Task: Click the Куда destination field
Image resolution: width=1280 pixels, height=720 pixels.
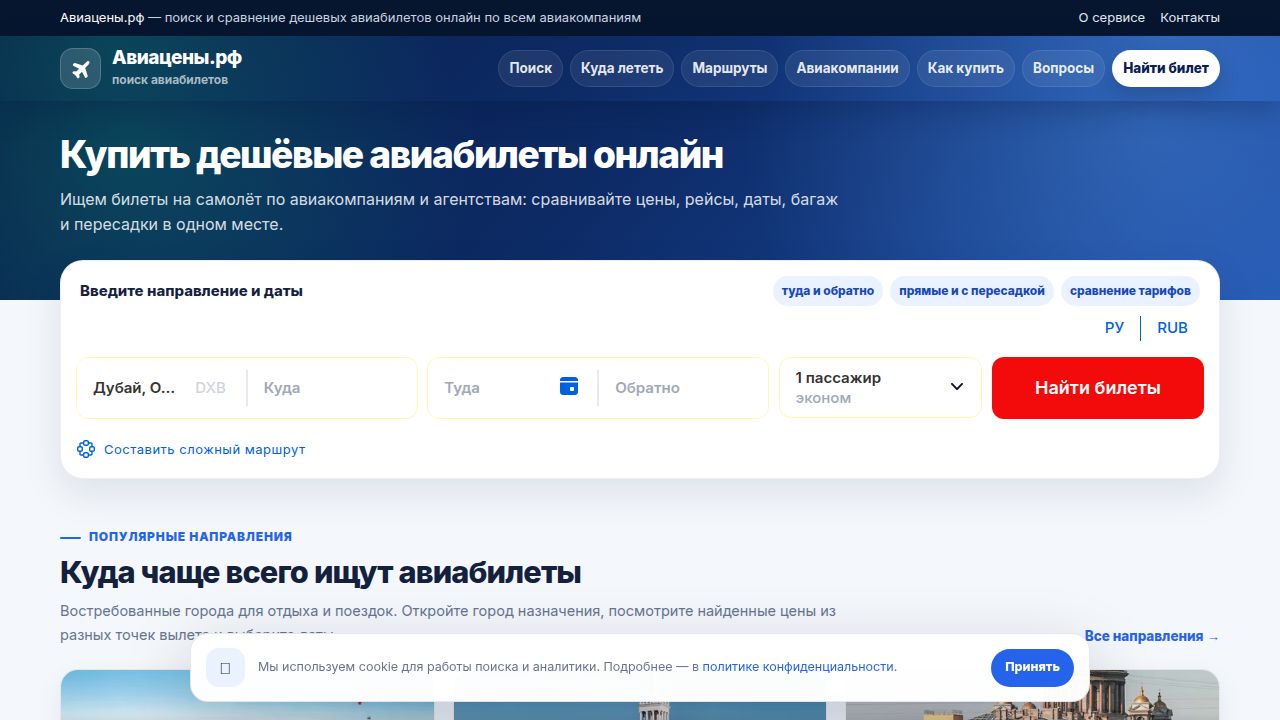Action: coord(332,388)
